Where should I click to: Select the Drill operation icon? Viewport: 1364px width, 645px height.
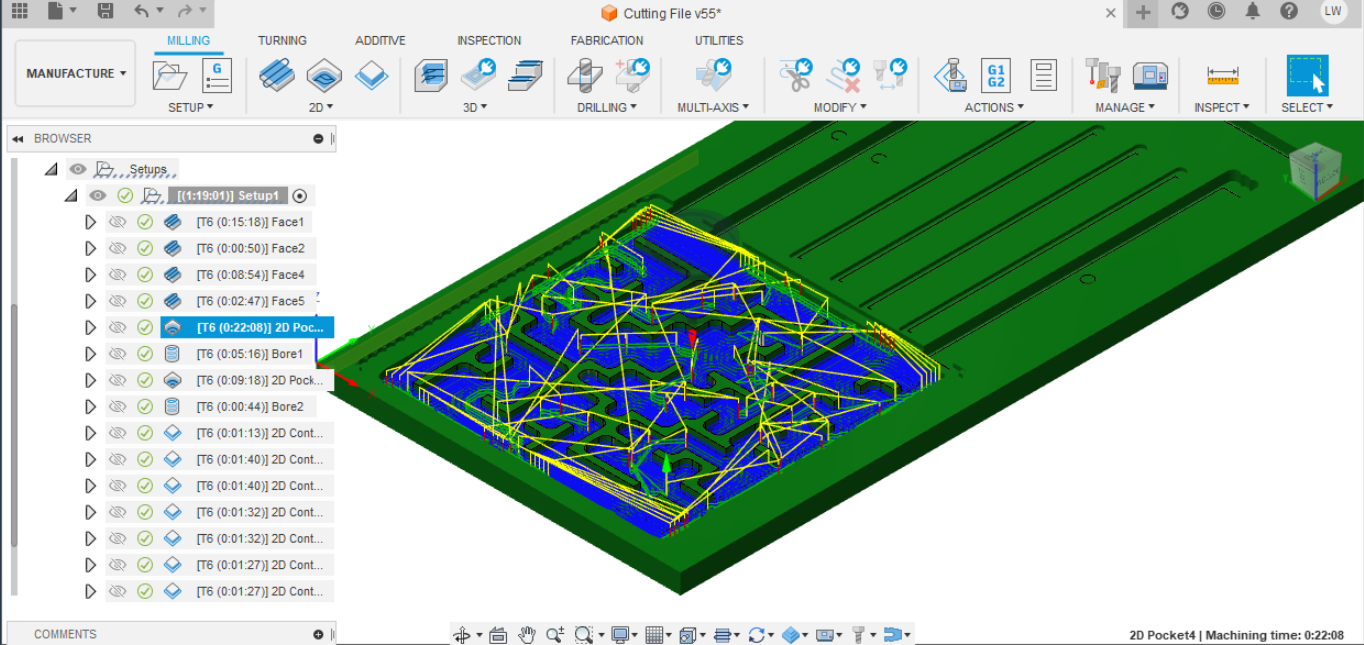(x=584, y=75)
